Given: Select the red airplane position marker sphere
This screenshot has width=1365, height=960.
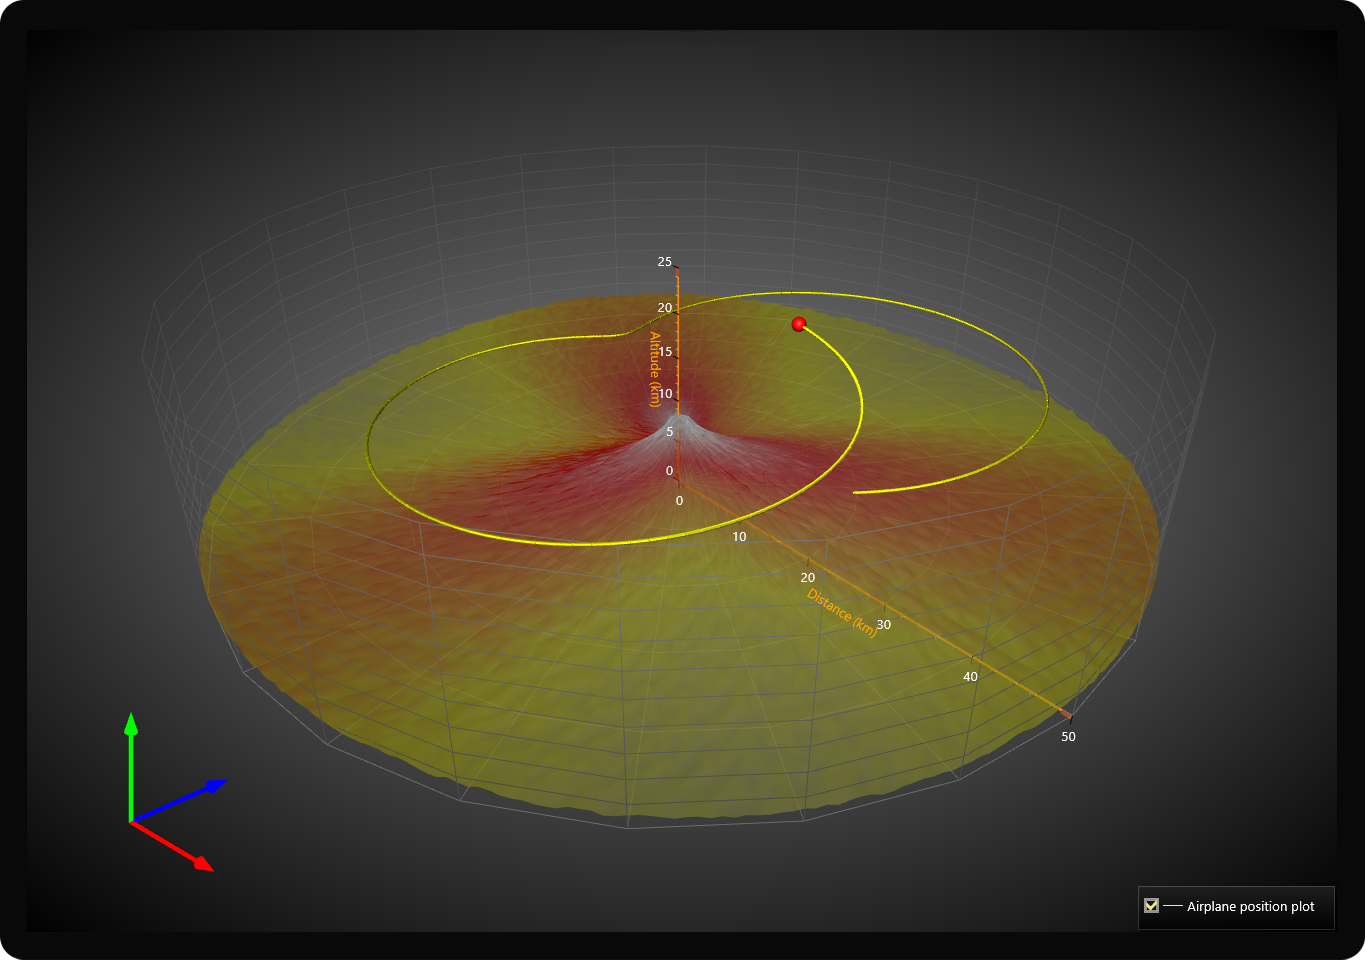Looking at the screenshot, I should pos(798,324).
